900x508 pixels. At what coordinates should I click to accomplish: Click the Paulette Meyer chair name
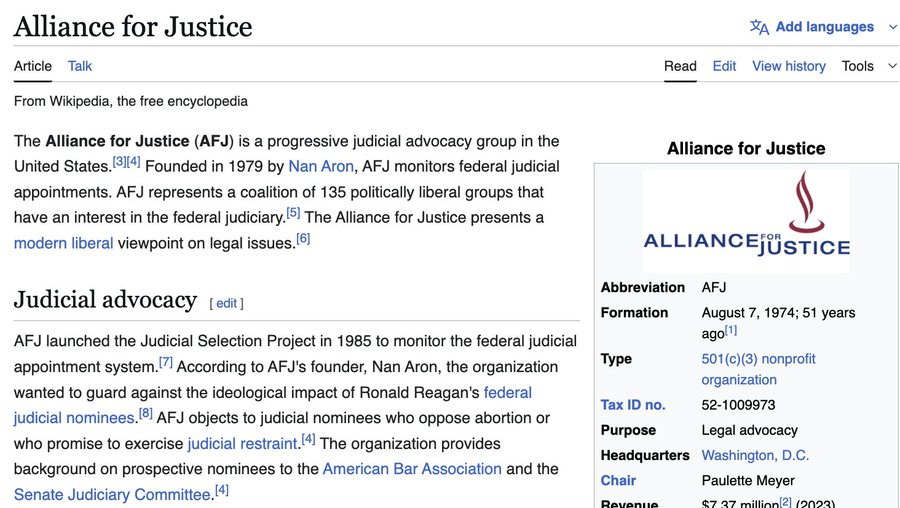click(x=748, y=480)
